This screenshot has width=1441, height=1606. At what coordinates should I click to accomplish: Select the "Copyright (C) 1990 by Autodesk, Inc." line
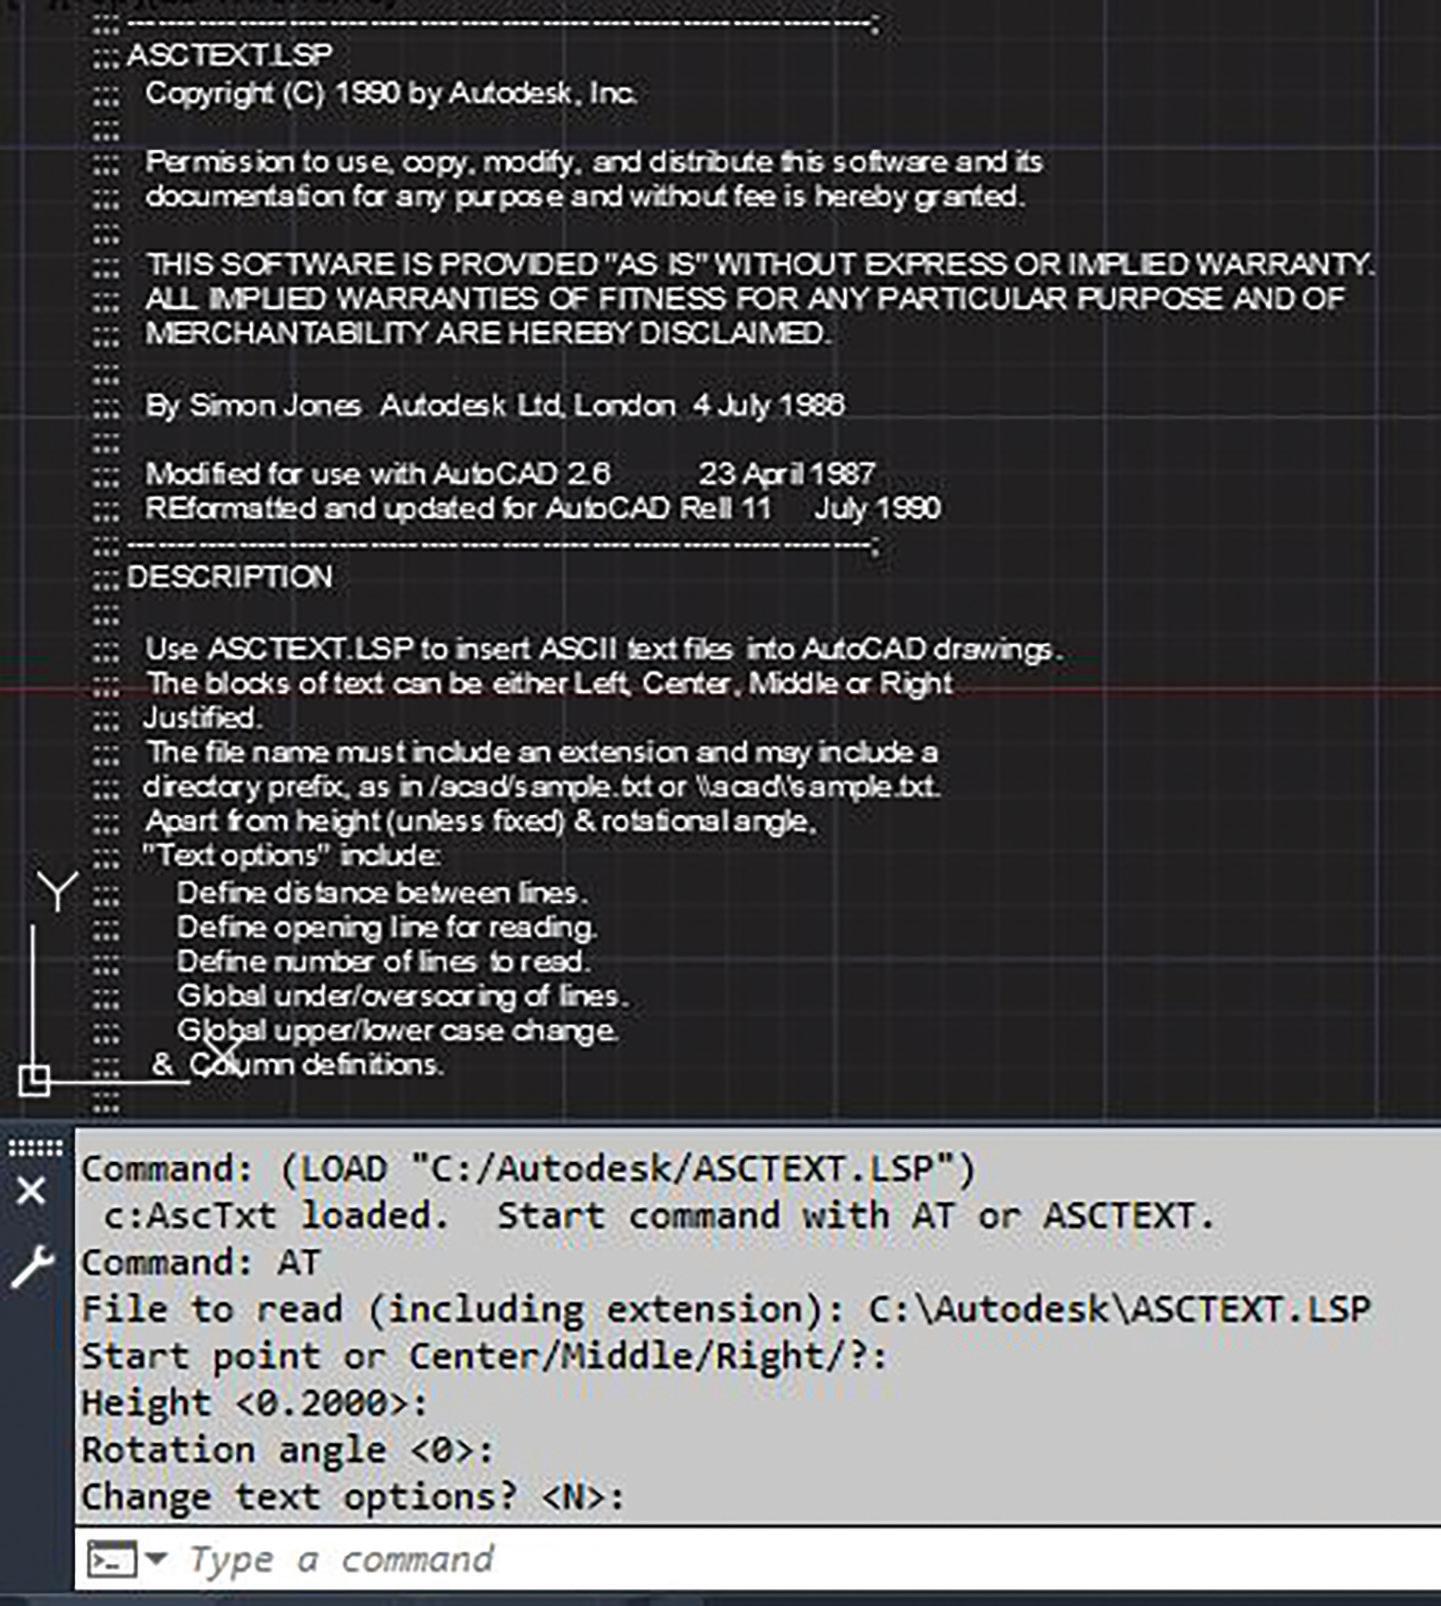coord(391,93)
